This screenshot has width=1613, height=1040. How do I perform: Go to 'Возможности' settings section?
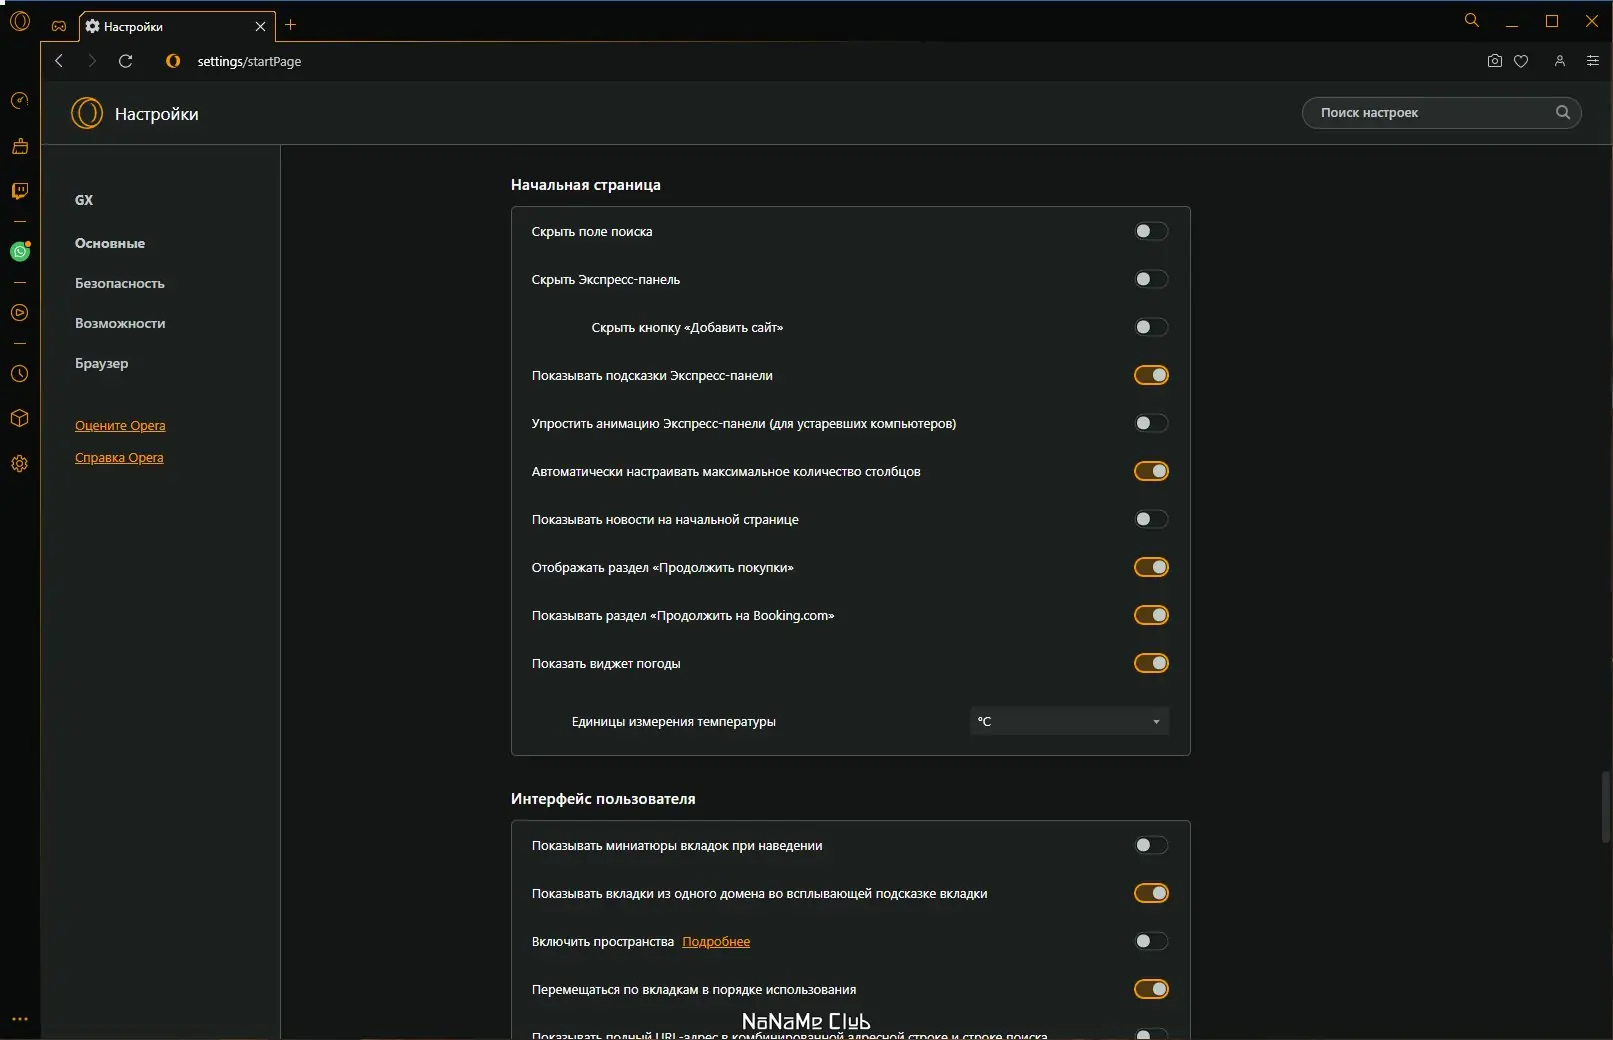(x=120, y=323)
